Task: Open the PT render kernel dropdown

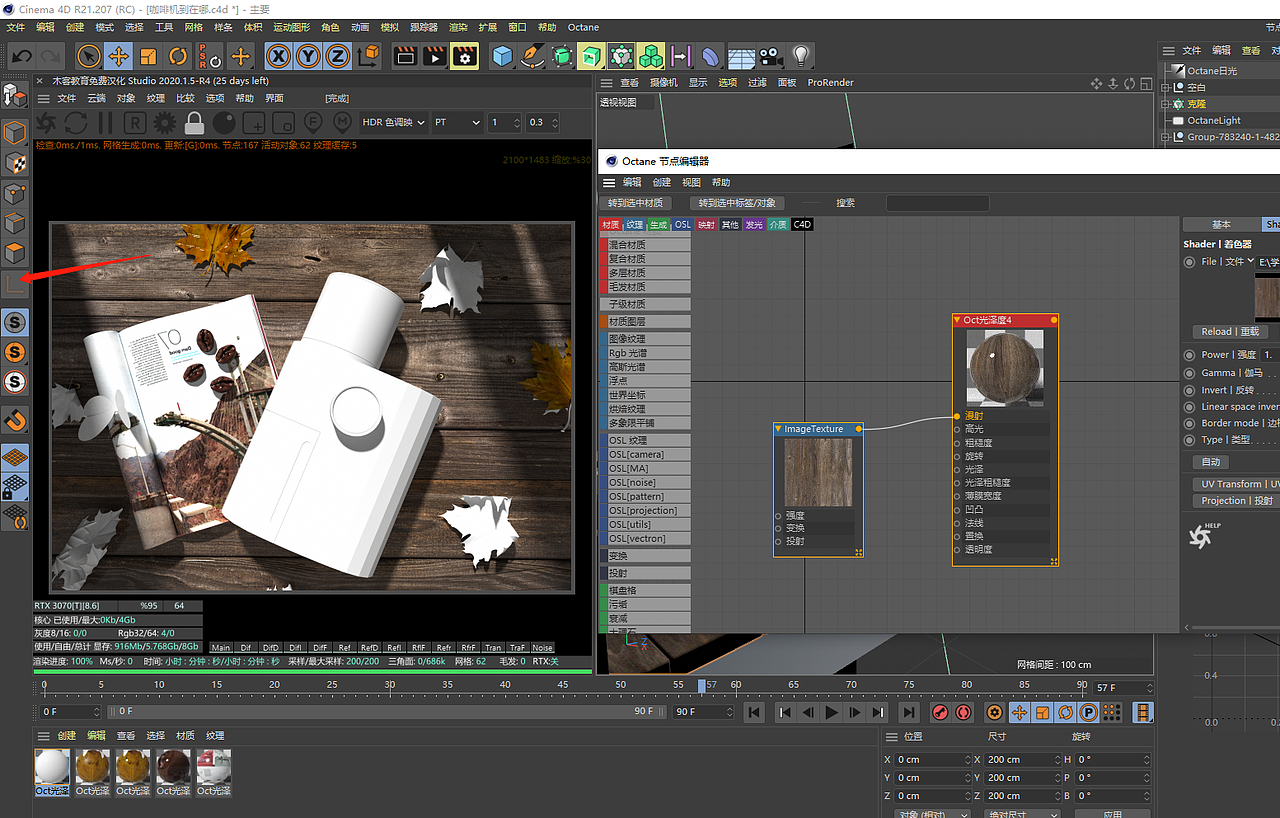Action: [x=456, y=122]
